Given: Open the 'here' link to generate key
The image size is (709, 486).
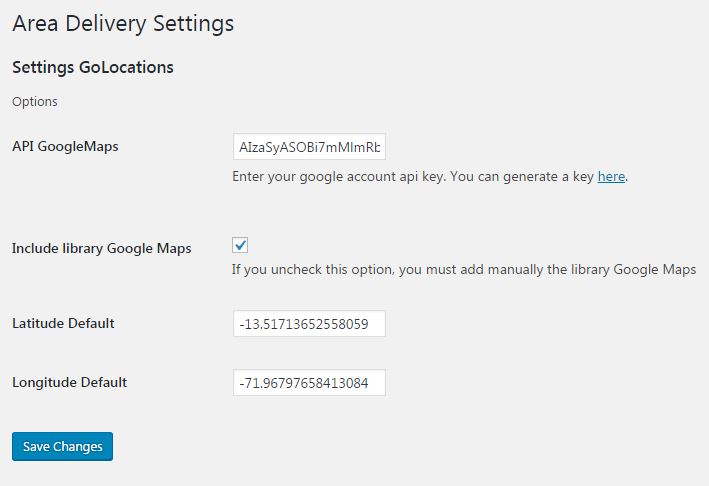Looking at the screenshot, I should [611, 176].
